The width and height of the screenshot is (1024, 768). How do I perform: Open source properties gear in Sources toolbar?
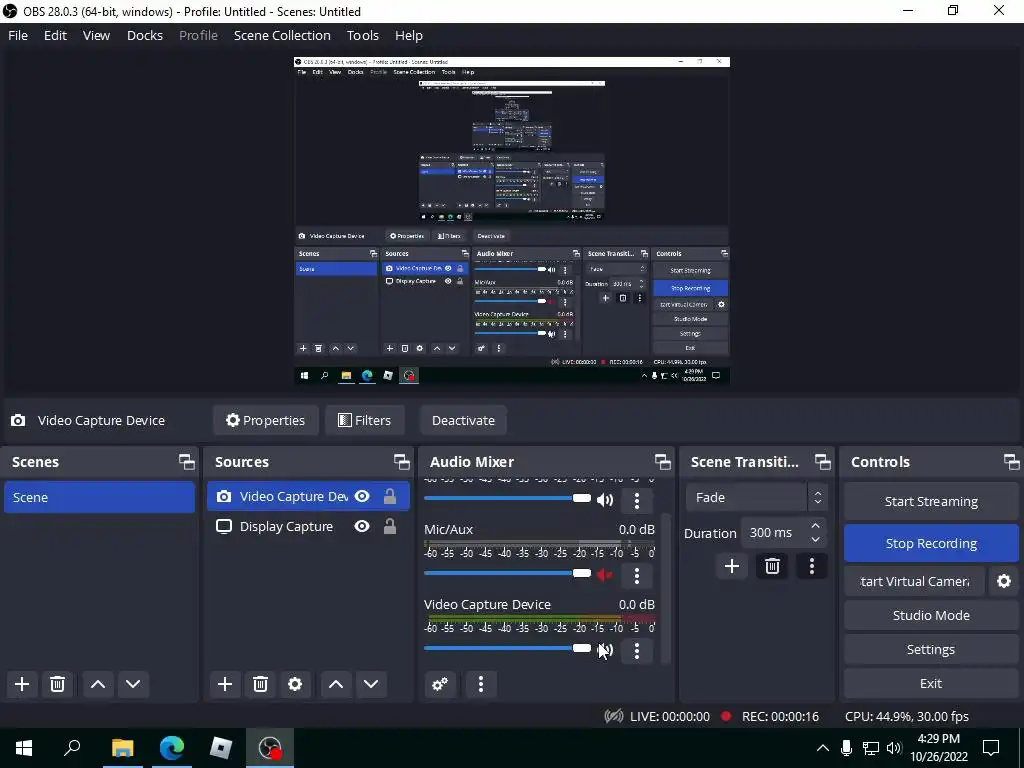coord(295,684)
